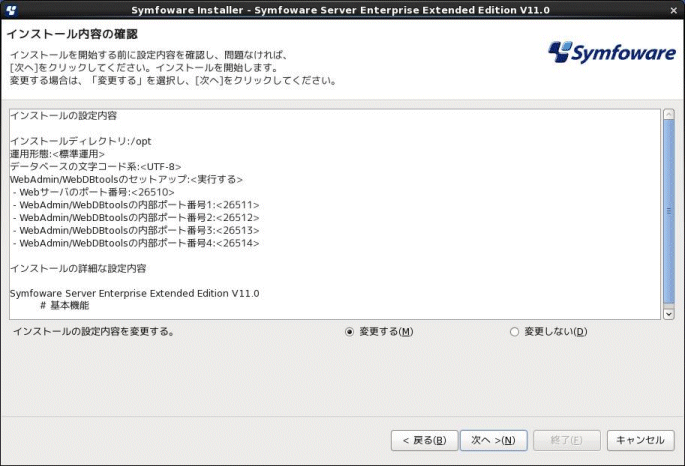Viewport: 685px width, 466px height.
Task: Click the キャンセル button
Action: coord(640,440)
